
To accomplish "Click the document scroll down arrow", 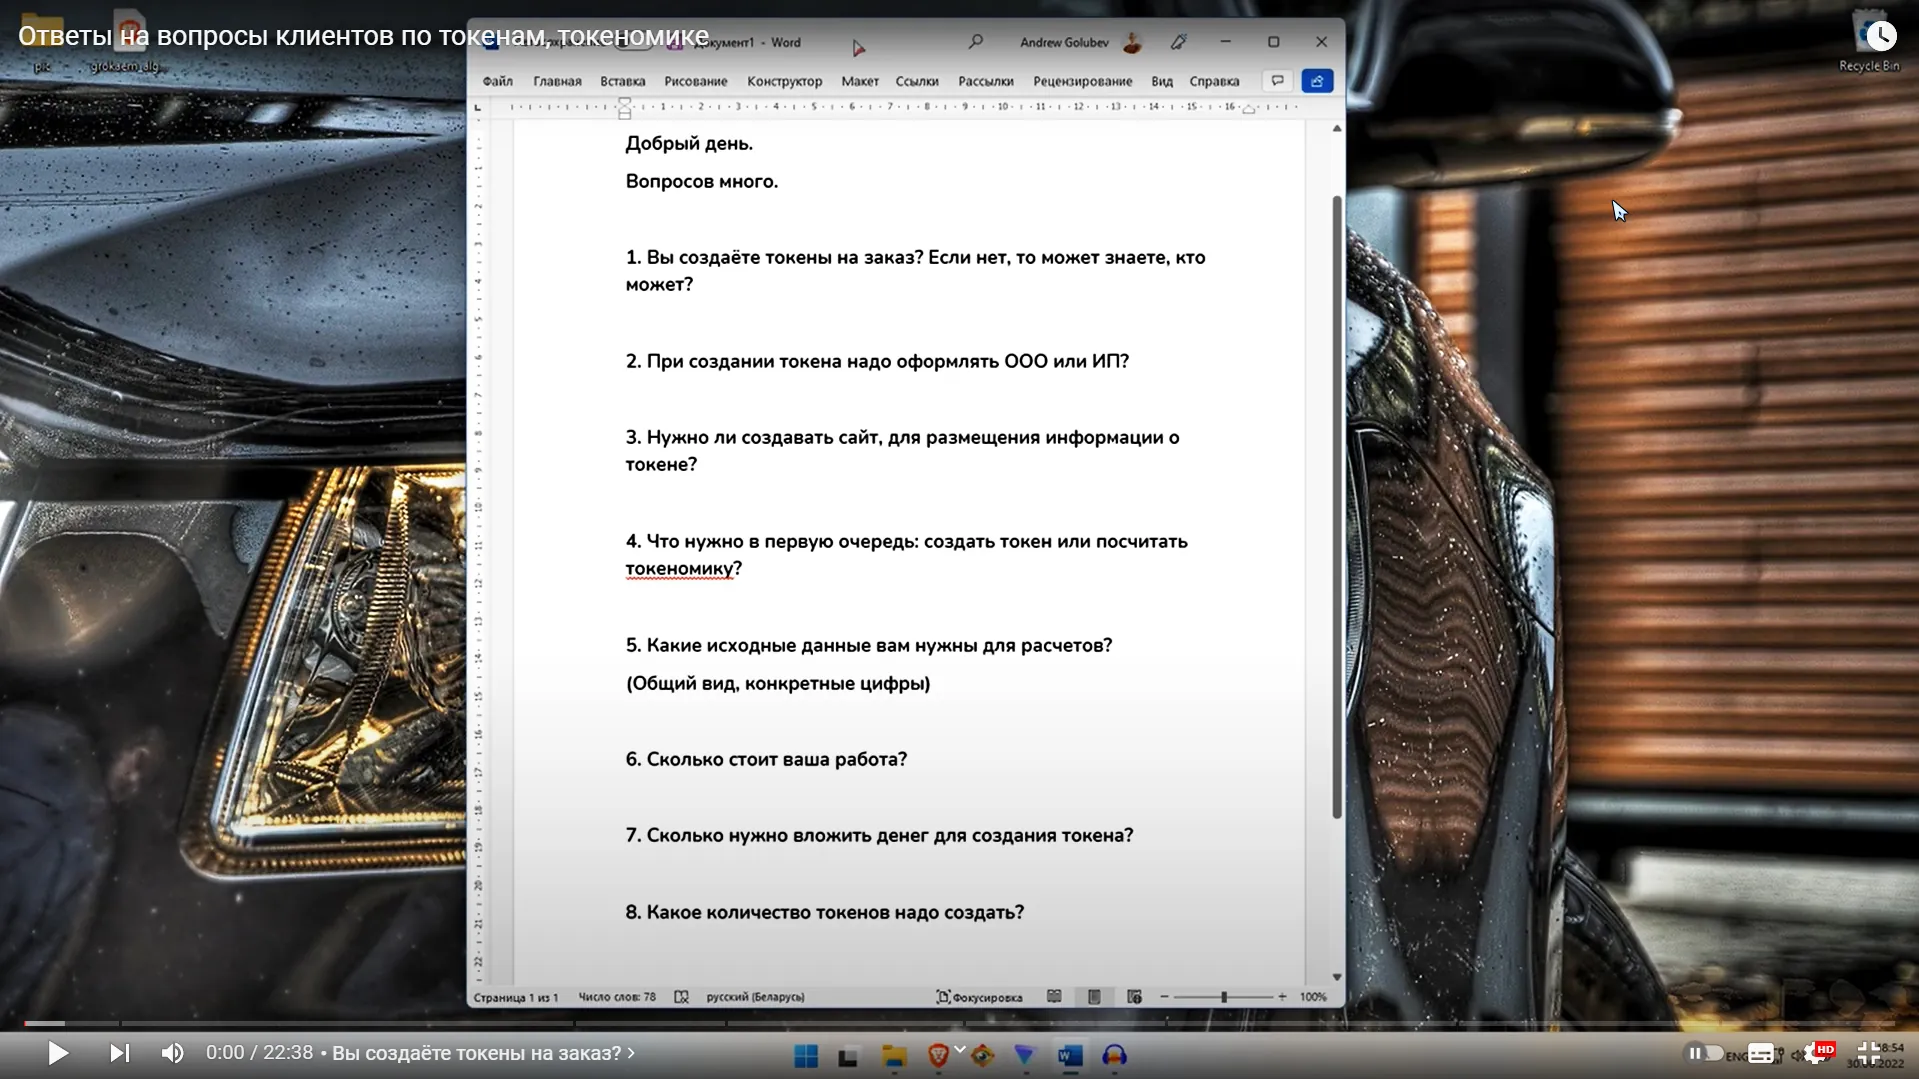I will (x=1336, y=977).
